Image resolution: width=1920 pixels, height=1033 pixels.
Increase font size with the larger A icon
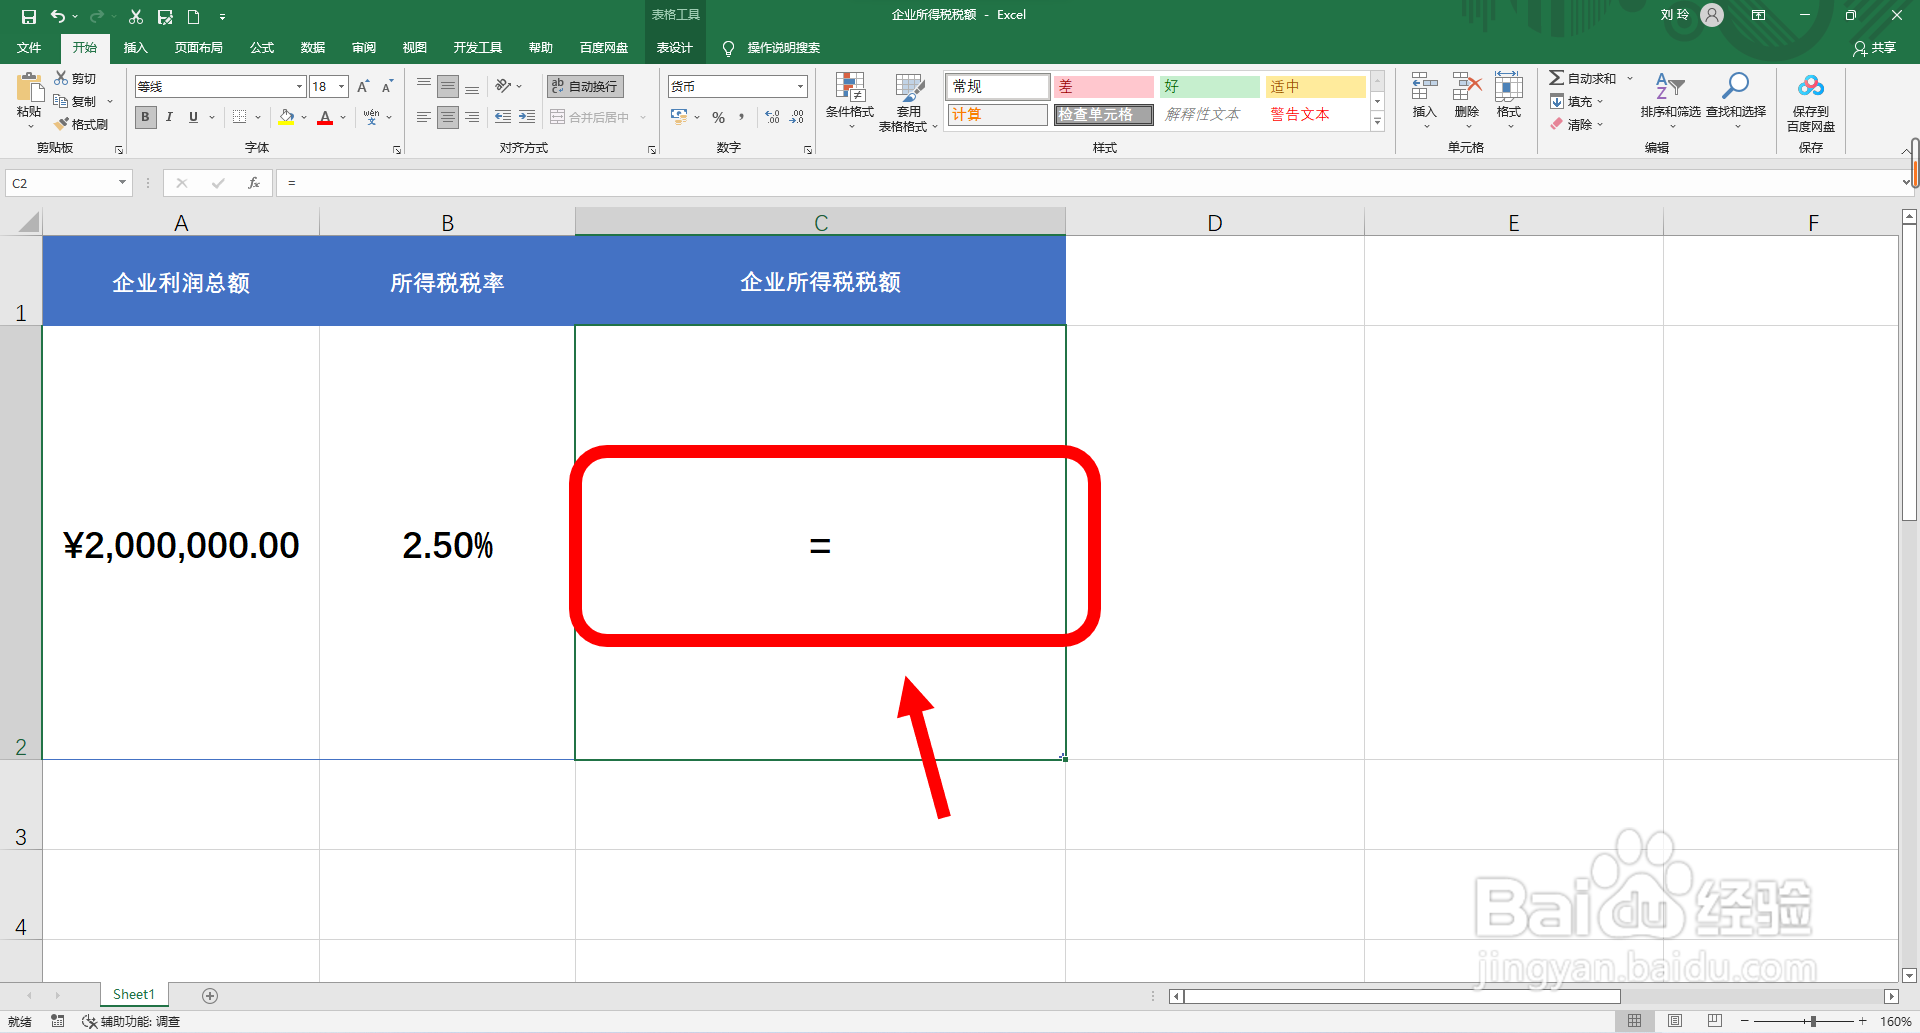[x=363, y=86]
